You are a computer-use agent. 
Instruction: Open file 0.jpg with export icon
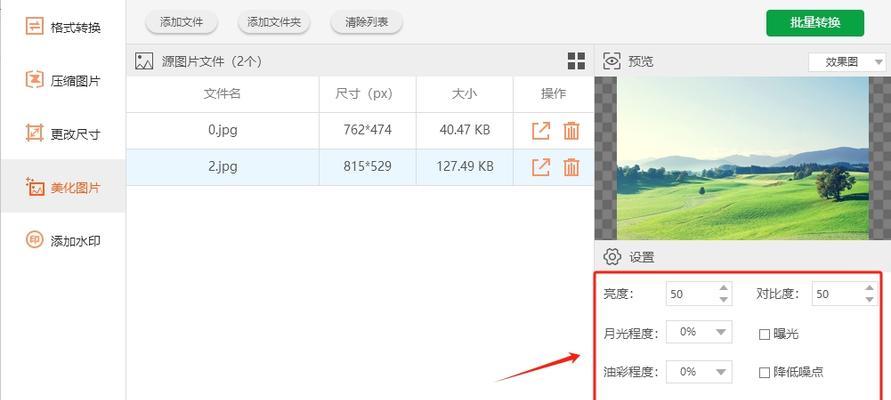(541, 131)
